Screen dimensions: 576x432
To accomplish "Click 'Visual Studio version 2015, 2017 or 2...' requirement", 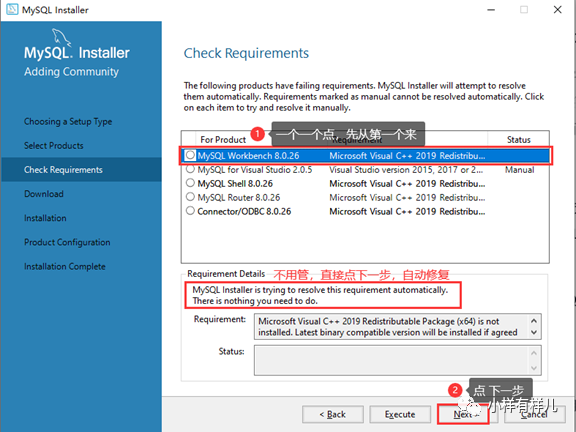I will tap(406, 170).
